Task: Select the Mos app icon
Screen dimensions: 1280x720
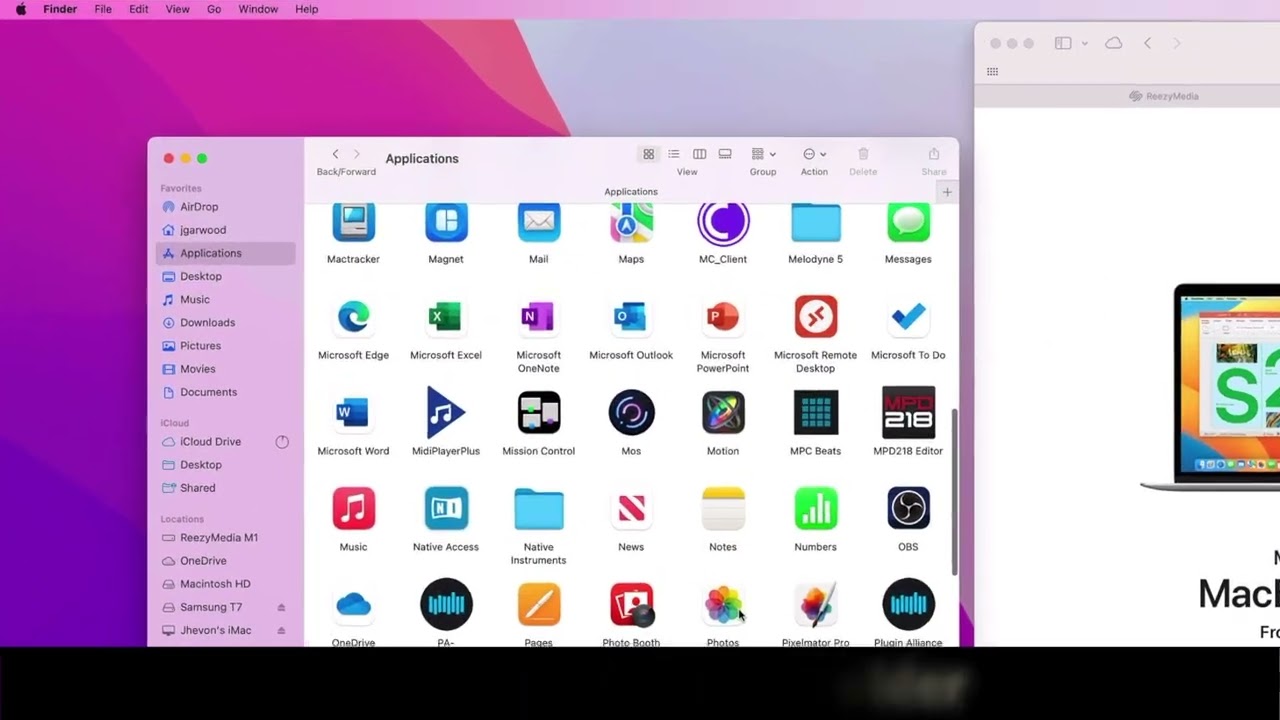Action: coord(631,413)
